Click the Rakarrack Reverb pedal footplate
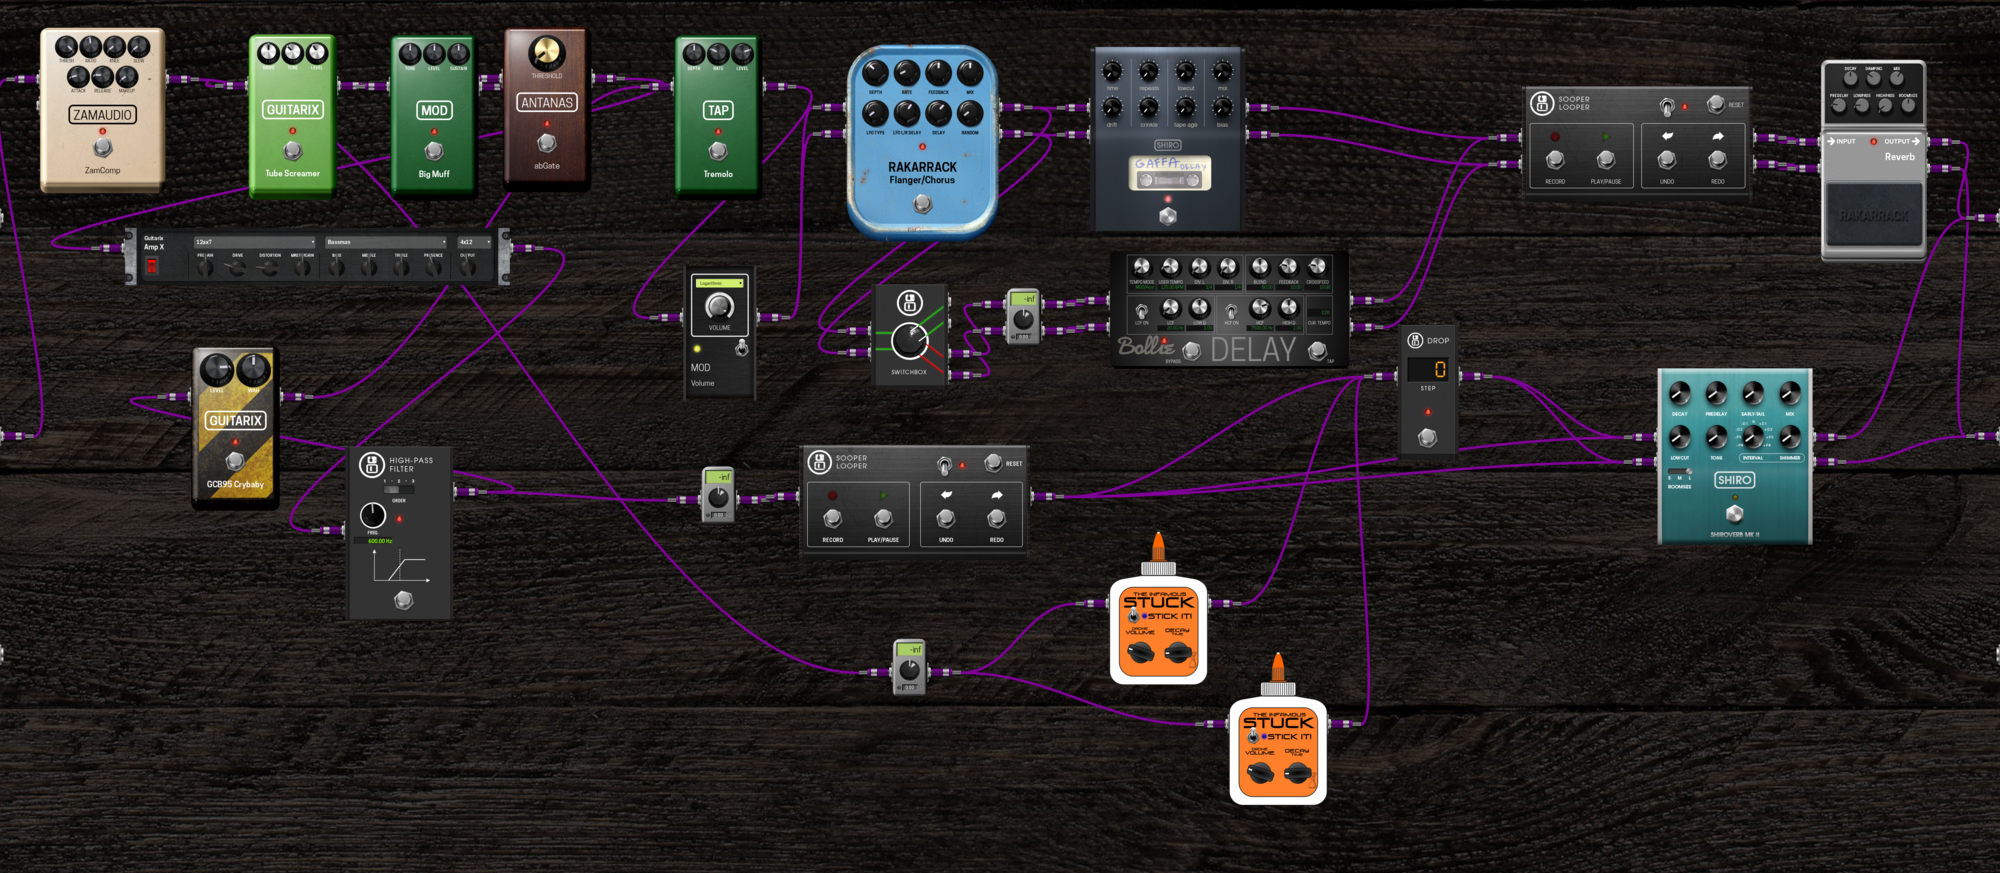 click(x=1874, y=215)
